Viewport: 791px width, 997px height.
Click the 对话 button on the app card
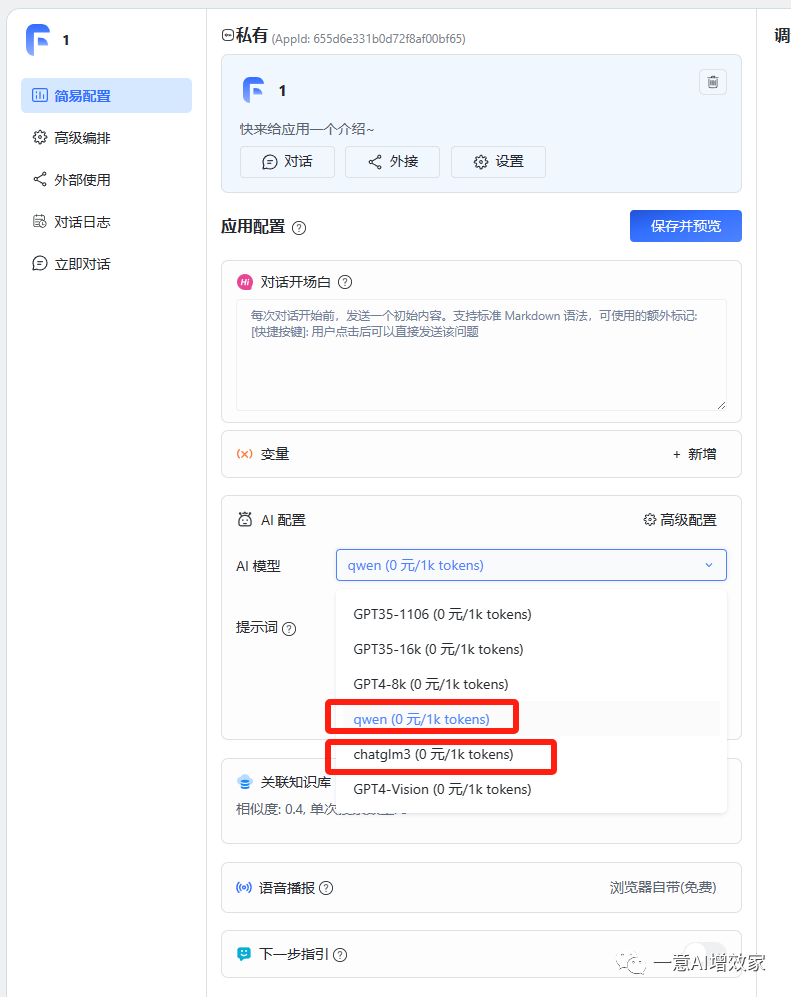point(287,162)
